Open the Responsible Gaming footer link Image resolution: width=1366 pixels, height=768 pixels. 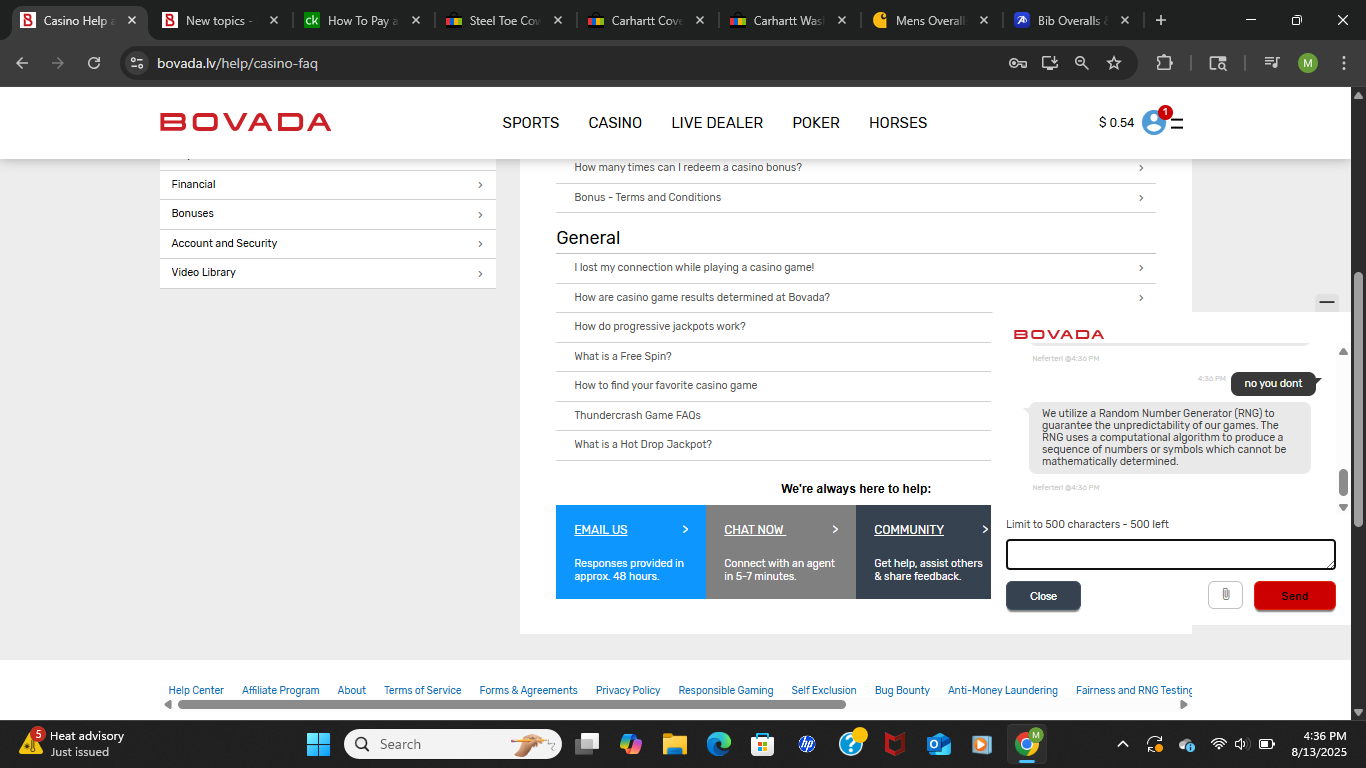tap(725, 690)
